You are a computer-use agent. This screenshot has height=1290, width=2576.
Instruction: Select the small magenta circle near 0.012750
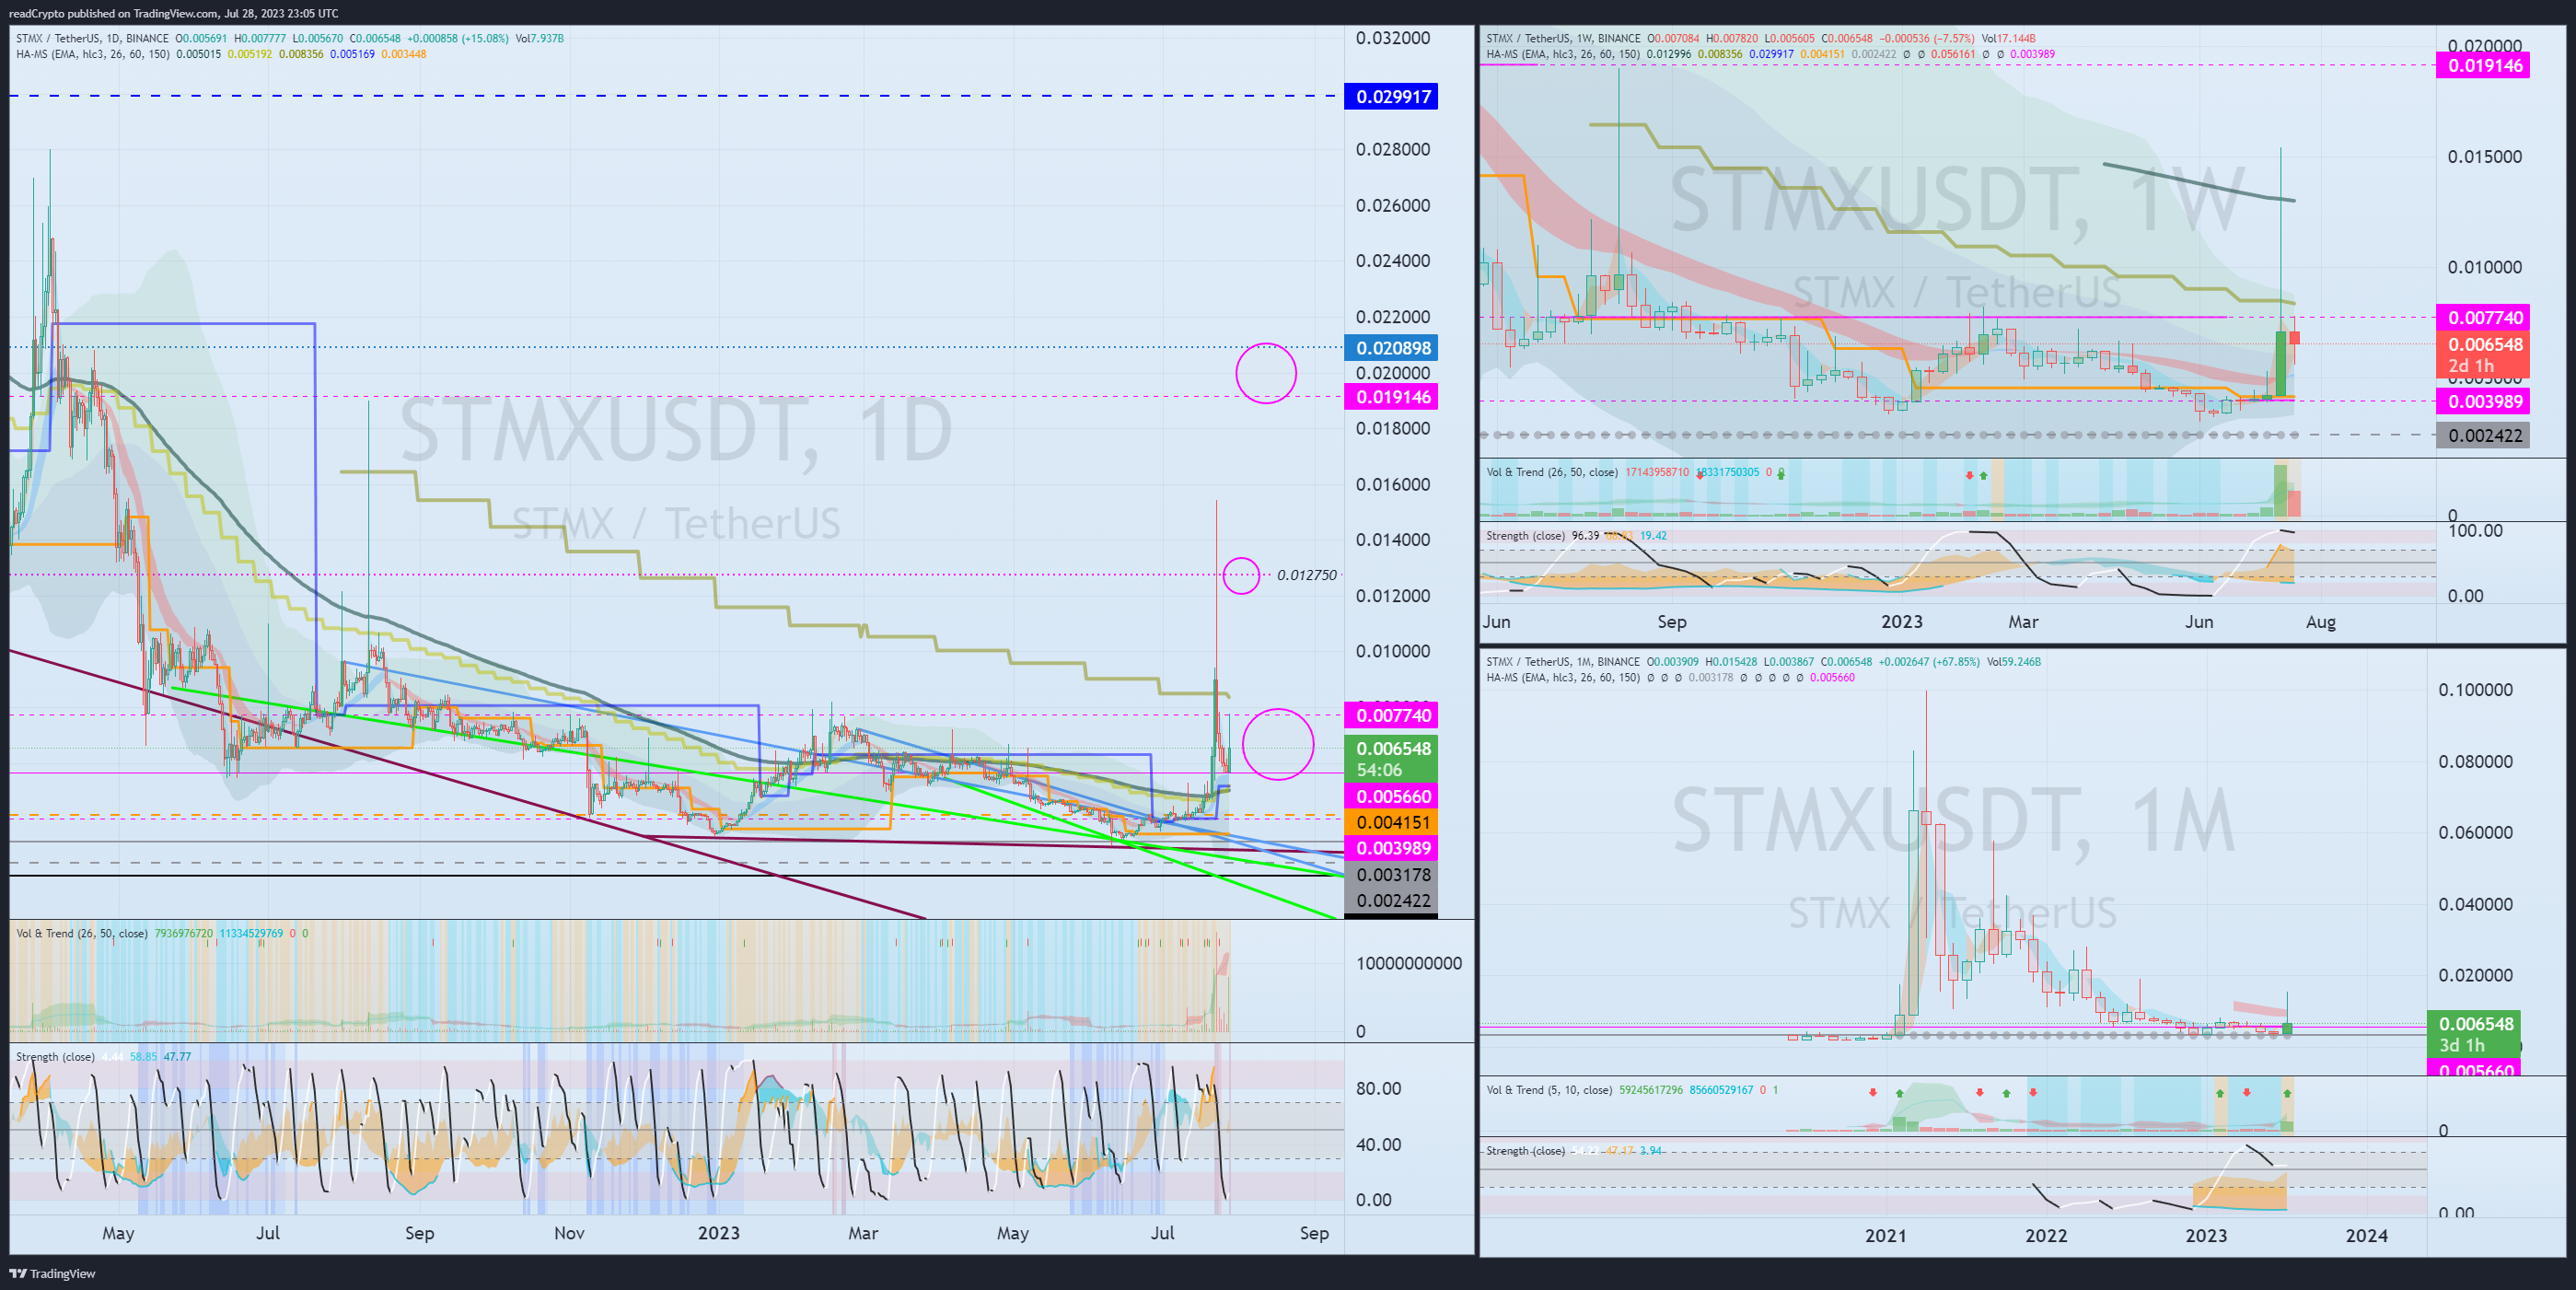pos(1241,575)
